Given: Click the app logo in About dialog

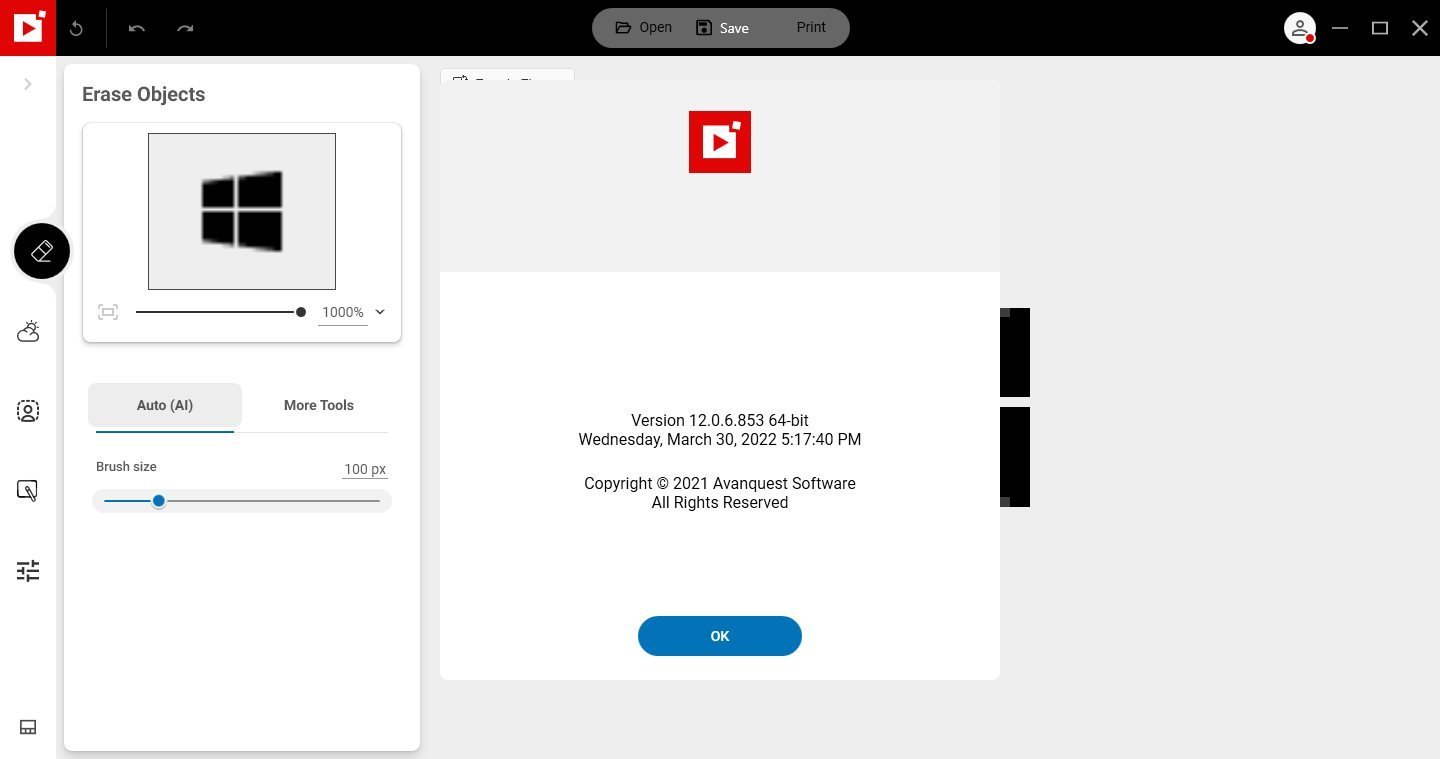Looking at the screenshot, I should click(720, 142).
